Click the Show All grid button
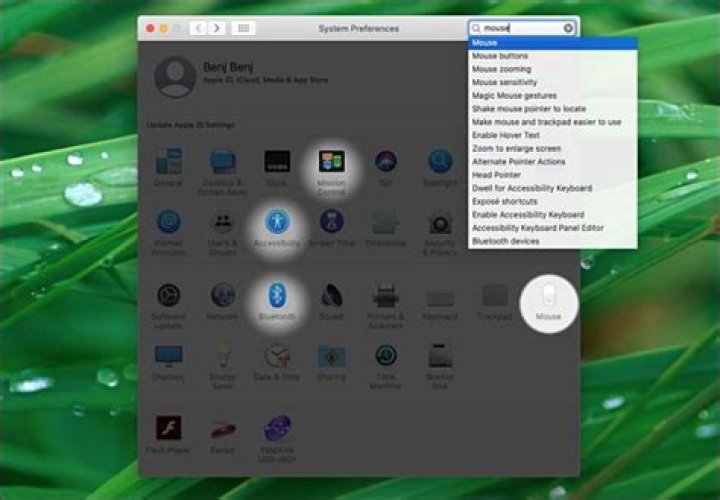 pos(243,28)
